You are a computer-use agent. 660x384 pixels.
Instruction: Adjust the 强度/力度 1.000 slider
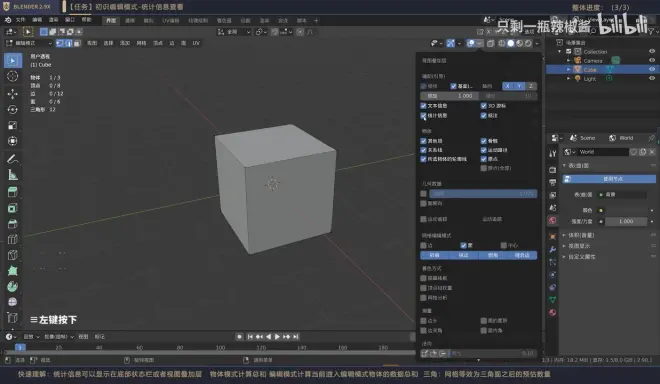(626, 221)
